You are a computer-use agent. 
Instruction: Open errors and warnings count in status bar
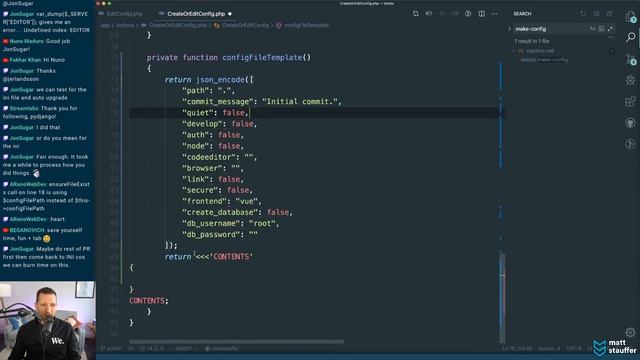152,349
